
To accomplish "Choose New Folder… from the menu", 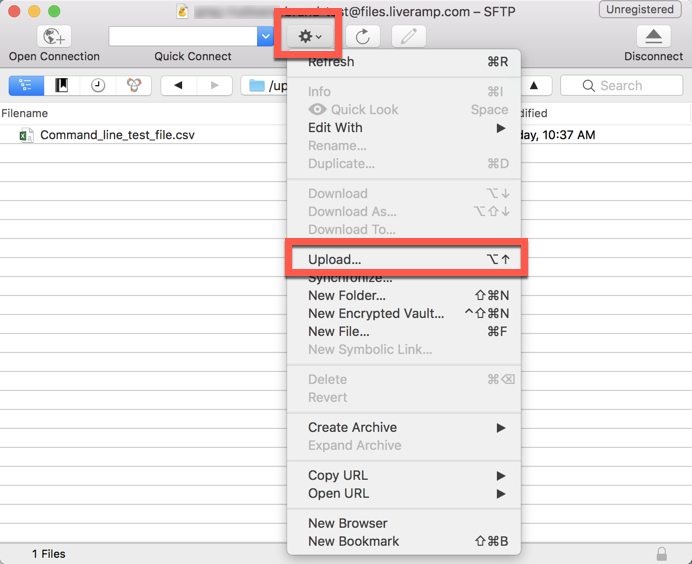I will point(404,295).
